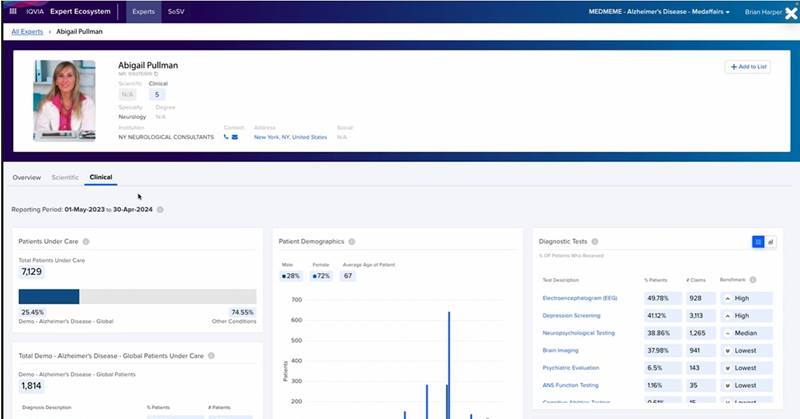This screenshot has height=419, width=800.
Task: Expand the MEDMEME Alzheimer's Disease workspace dropdown
Action: pos(659,12)
